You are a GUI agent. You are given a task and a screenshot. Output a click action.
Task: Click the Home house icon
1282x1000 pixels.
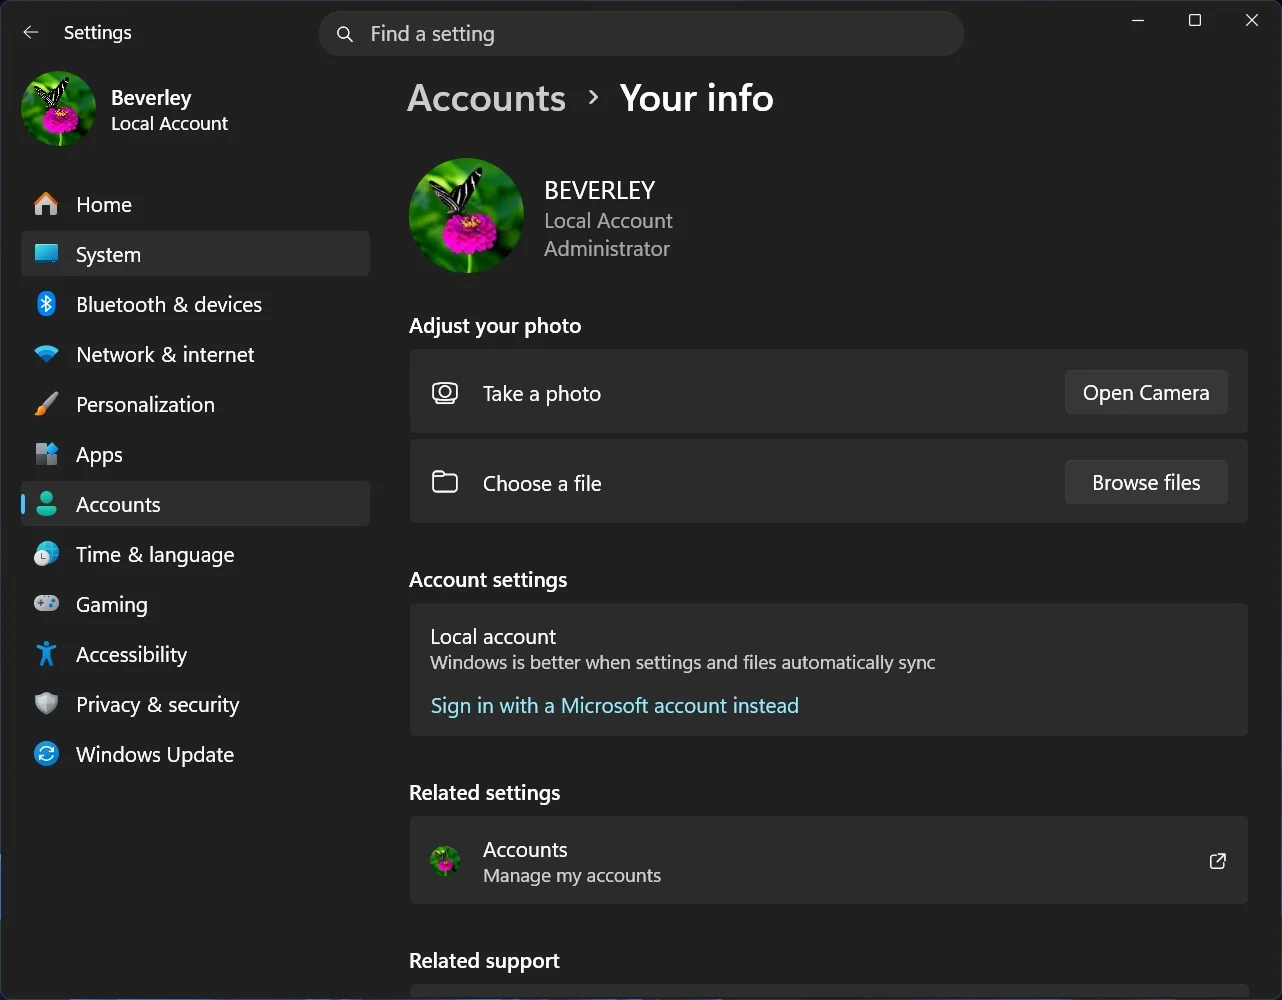46,204
